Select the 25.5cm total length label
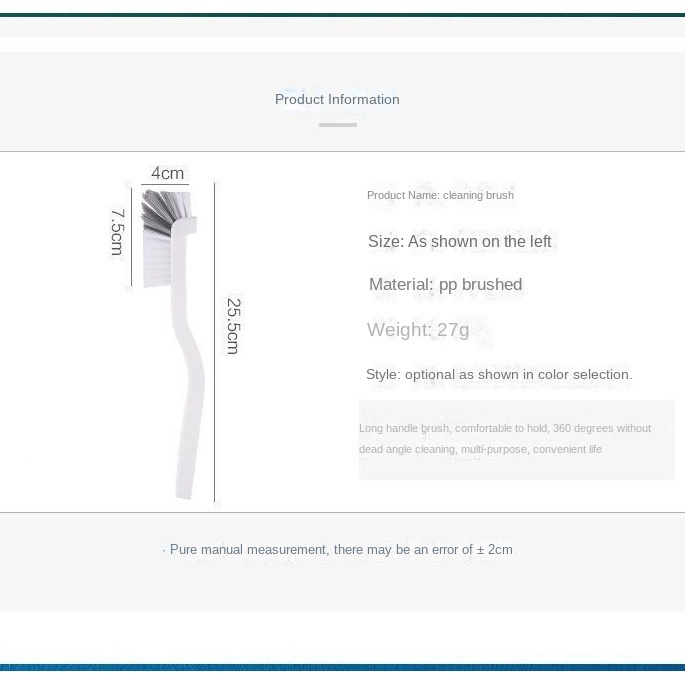This screenshot has height=685, width=685. tap(233, 326)
